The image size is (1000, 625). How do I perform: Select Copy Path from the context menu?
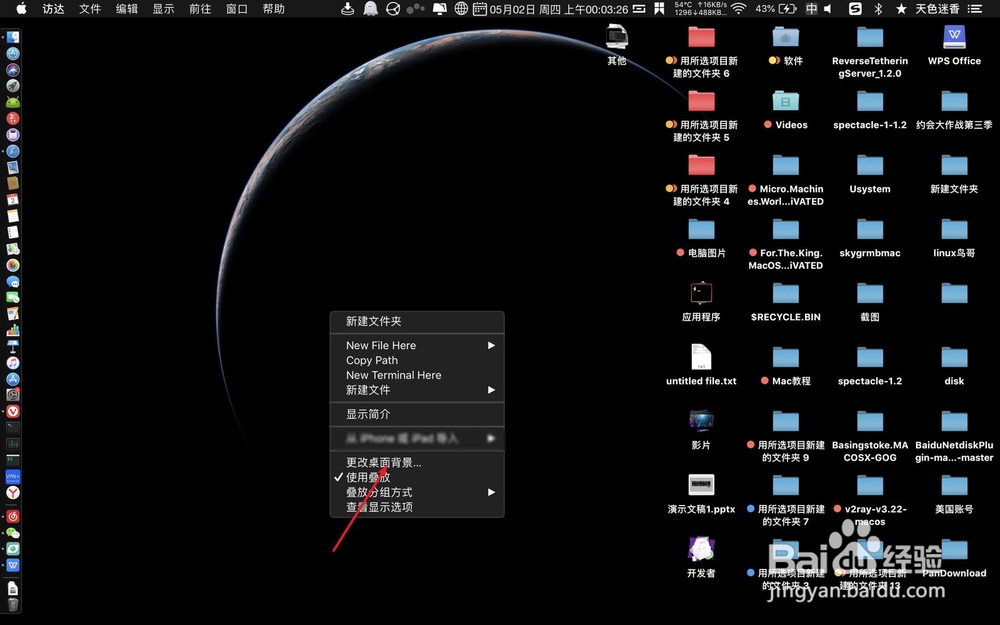tap(372, 360)
